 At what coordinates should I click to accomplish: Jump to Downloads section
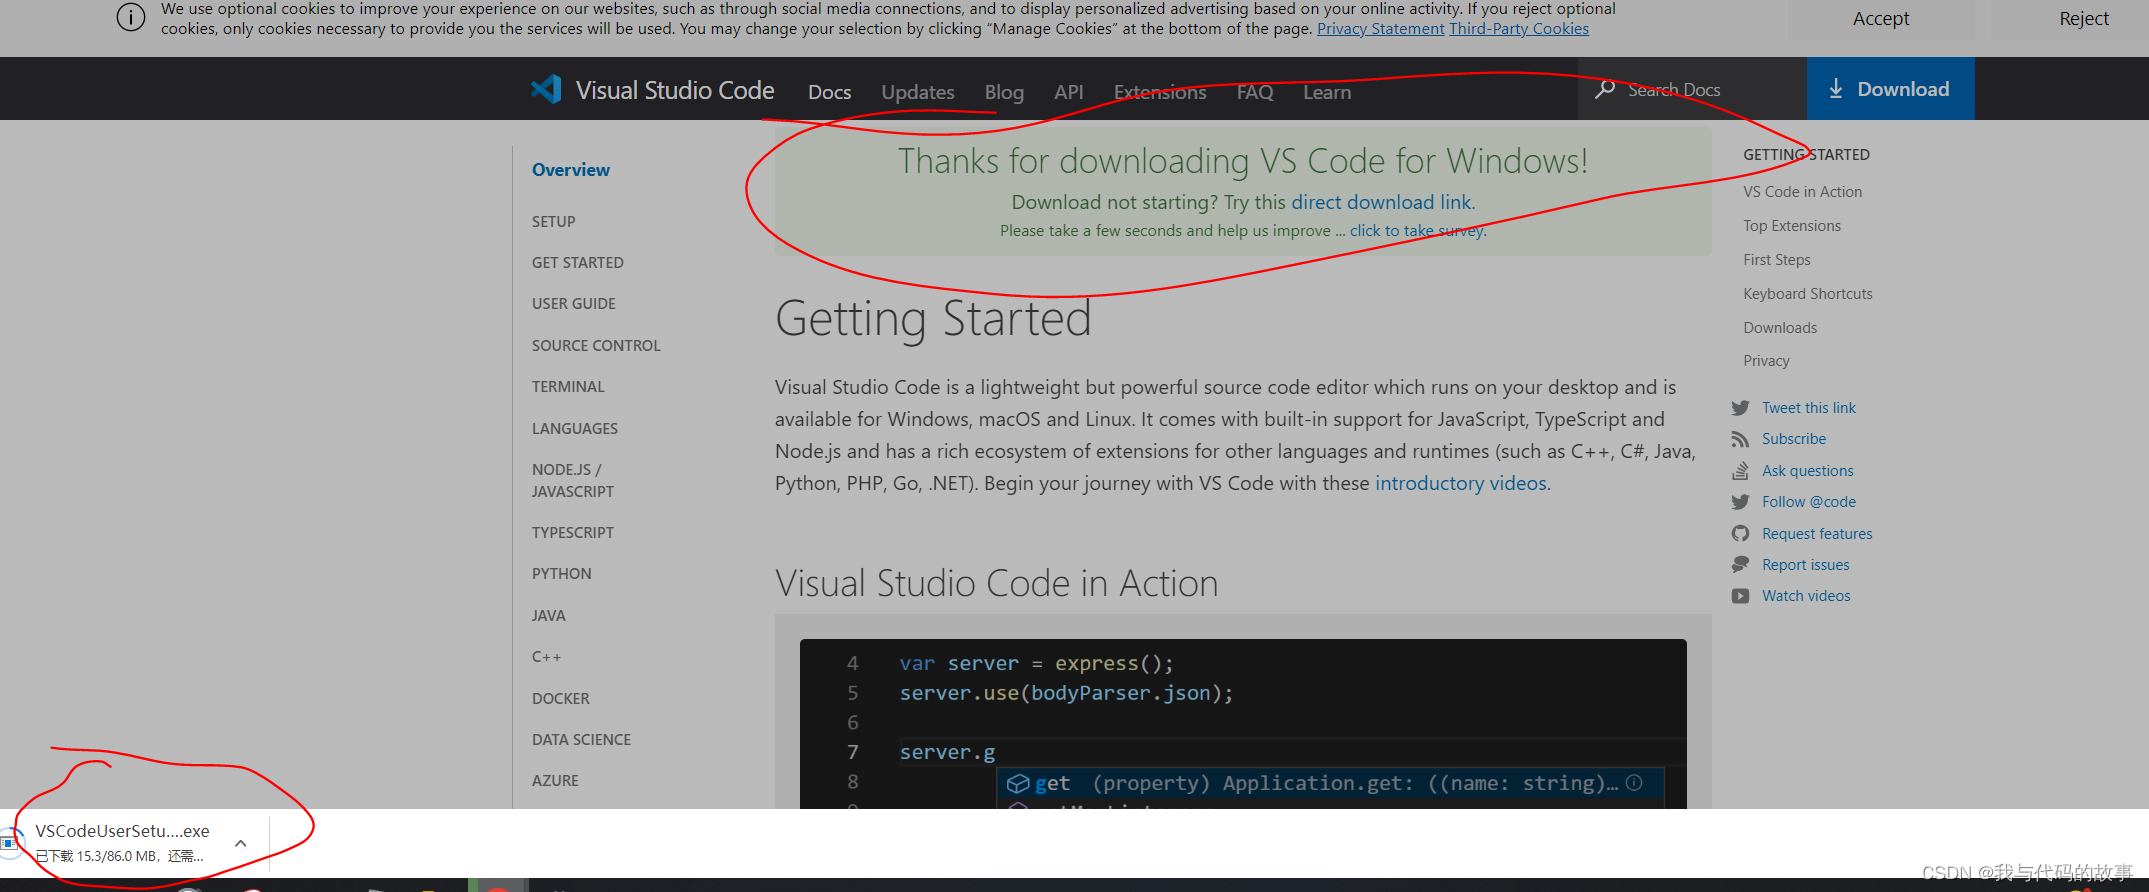click(x=1780, y=327)
